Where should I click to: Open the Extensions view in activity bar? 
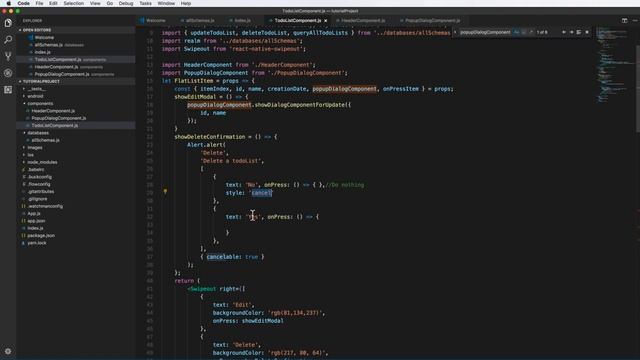pyautogui.click(x=8, y=89)
